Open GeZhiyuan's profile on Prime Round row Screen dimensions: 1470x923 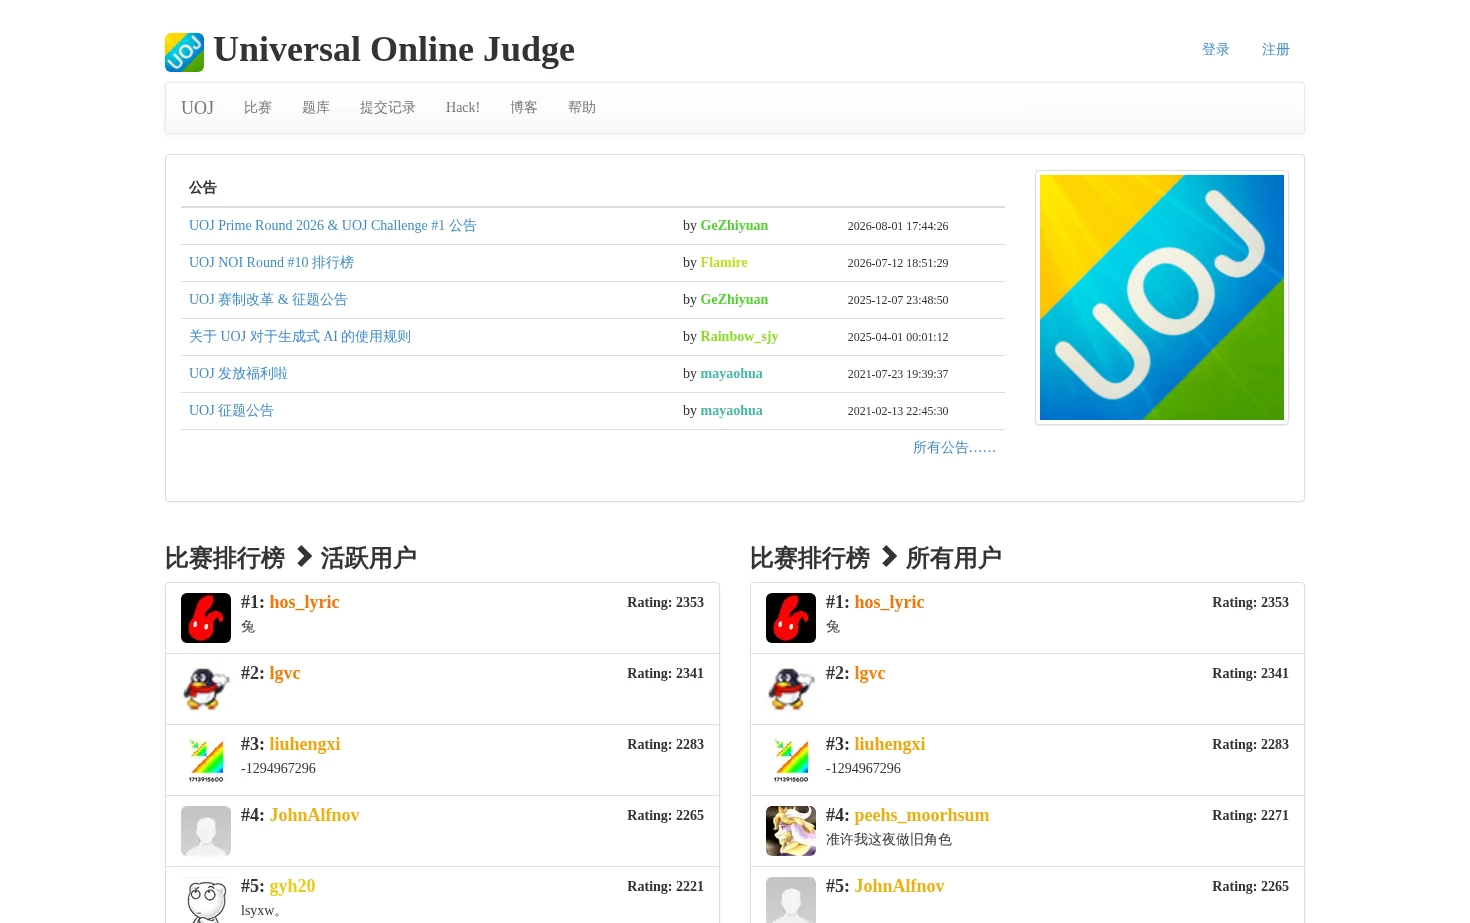(x=734, y=225)
